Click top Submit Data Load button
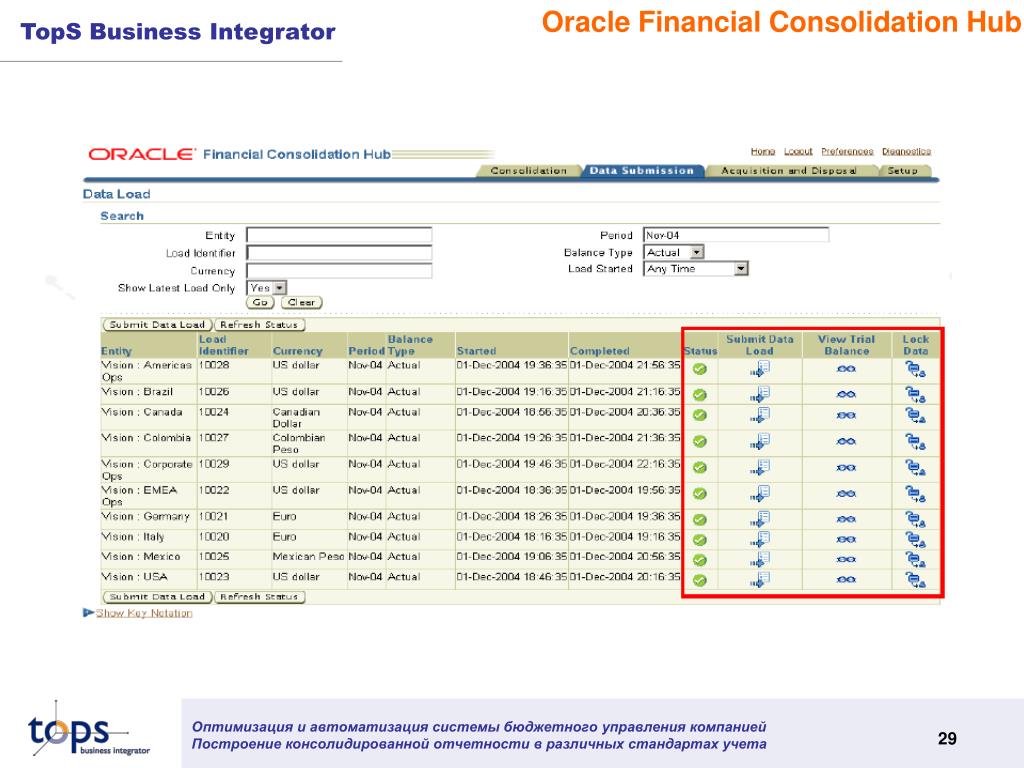The width and height of the screenshot is (1024, 768). coord(157,325)
